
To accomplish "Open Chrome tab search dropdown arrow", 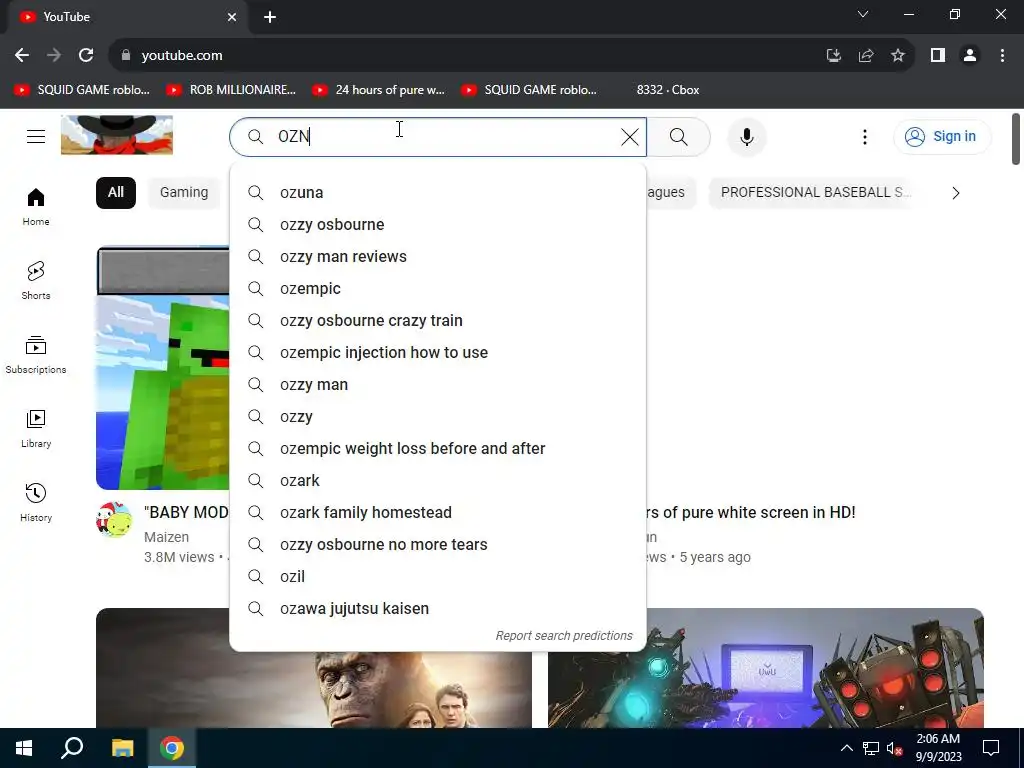I will point(863,14).
